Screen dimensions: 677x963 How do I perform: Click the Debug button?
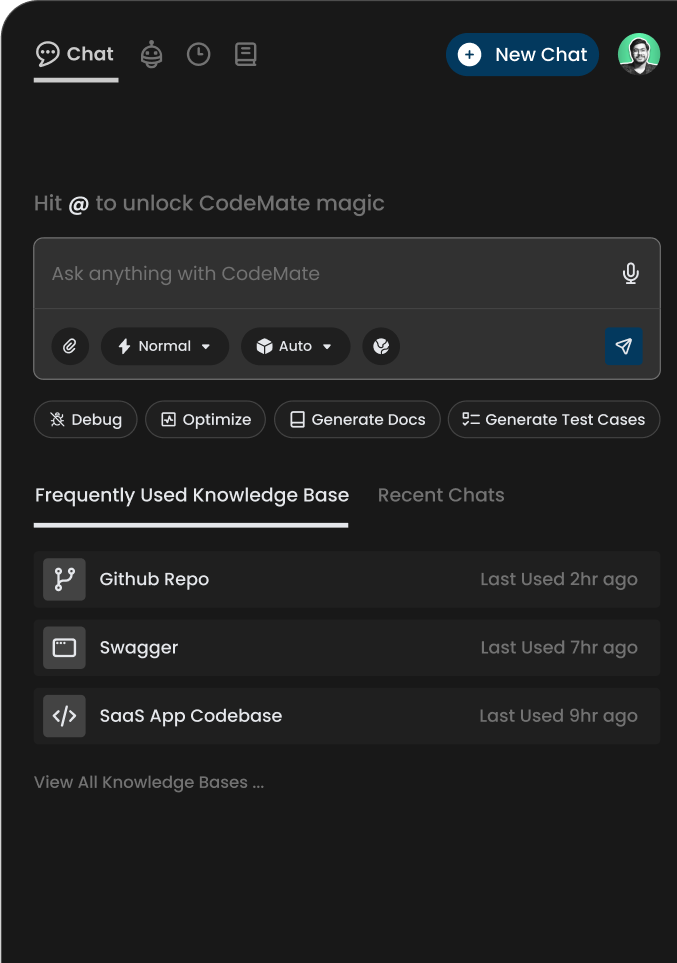click(85, 420)
